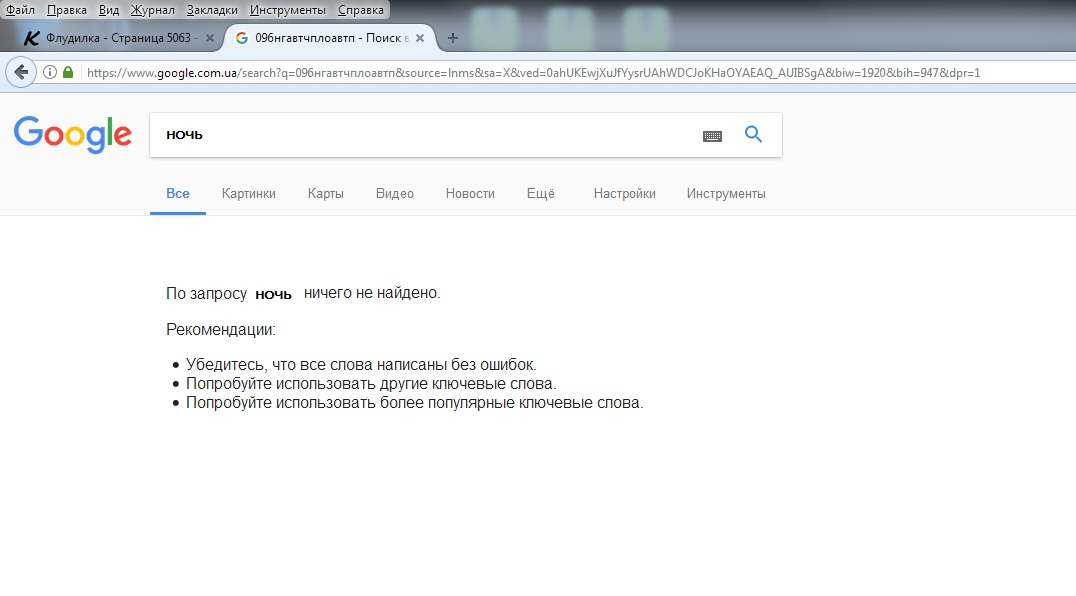The width and height of the screenshot is (1076, 596).
Task: Open a new tab with plus button
Action: pos(453,38)
